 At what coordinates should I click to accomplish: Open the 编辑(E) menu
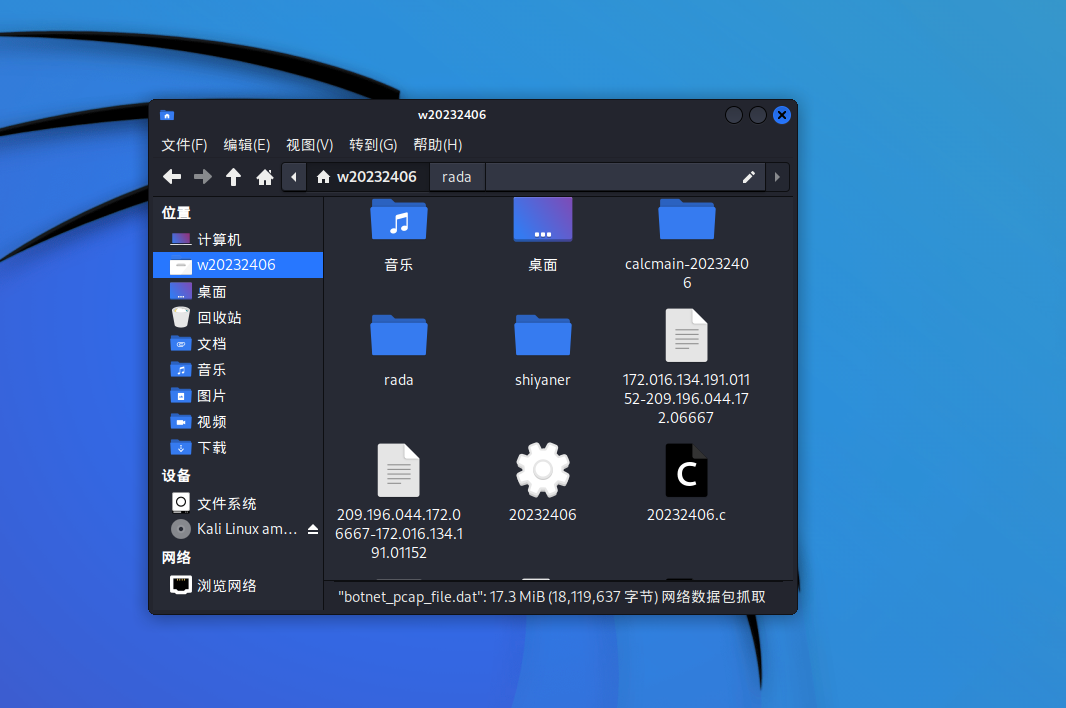(247, 145)
